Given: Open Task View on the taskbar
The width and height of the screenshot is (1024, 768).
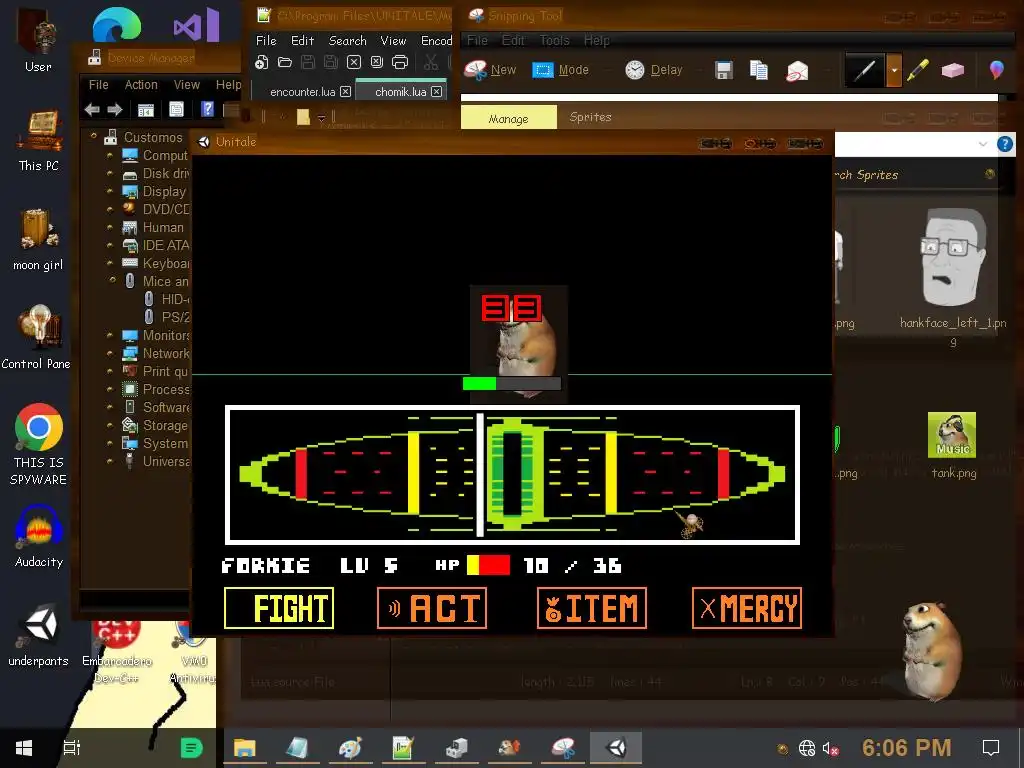Looking at the screenshot, I should 72,748.
